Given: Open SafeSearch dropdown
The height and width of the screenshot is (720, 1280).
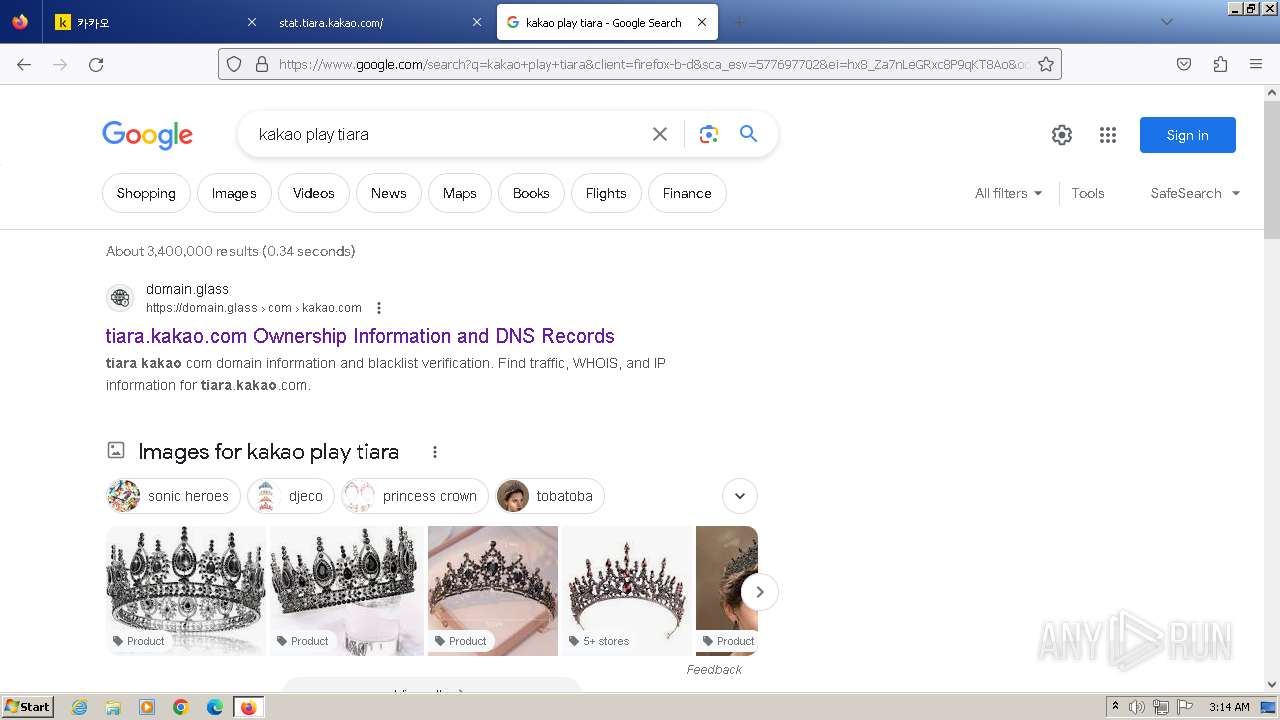Looking at the screenshot, I should point(1195,193).
